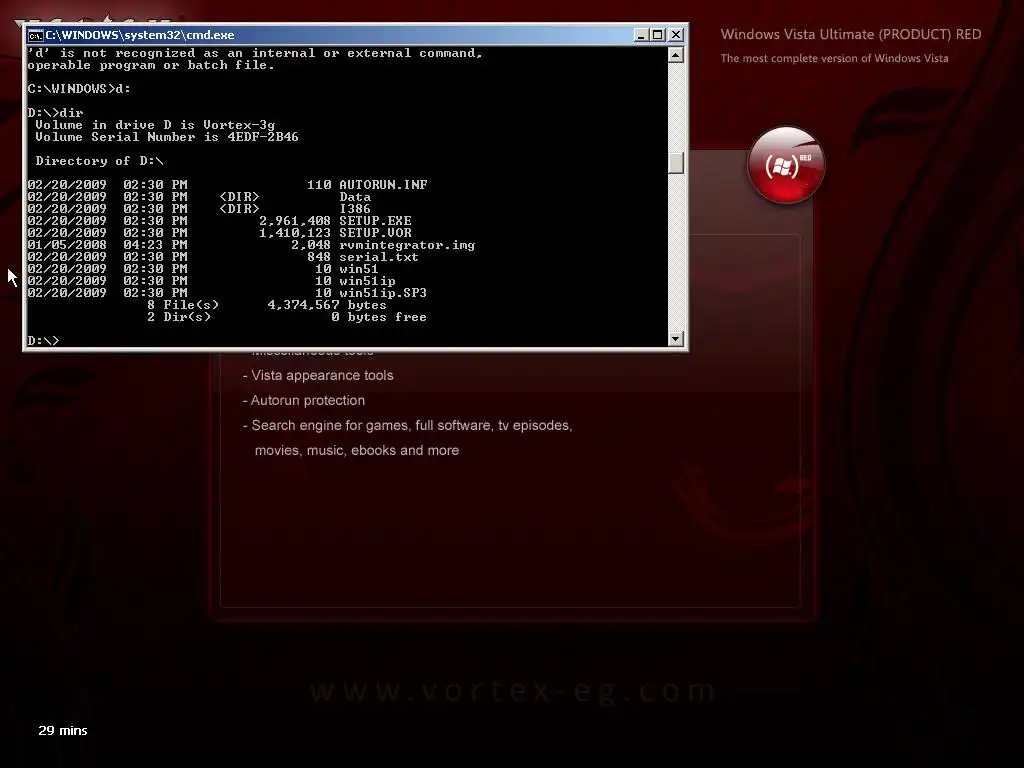Click the 4,374,567 bytes total
1024x768 pixels.
point(327,304)
